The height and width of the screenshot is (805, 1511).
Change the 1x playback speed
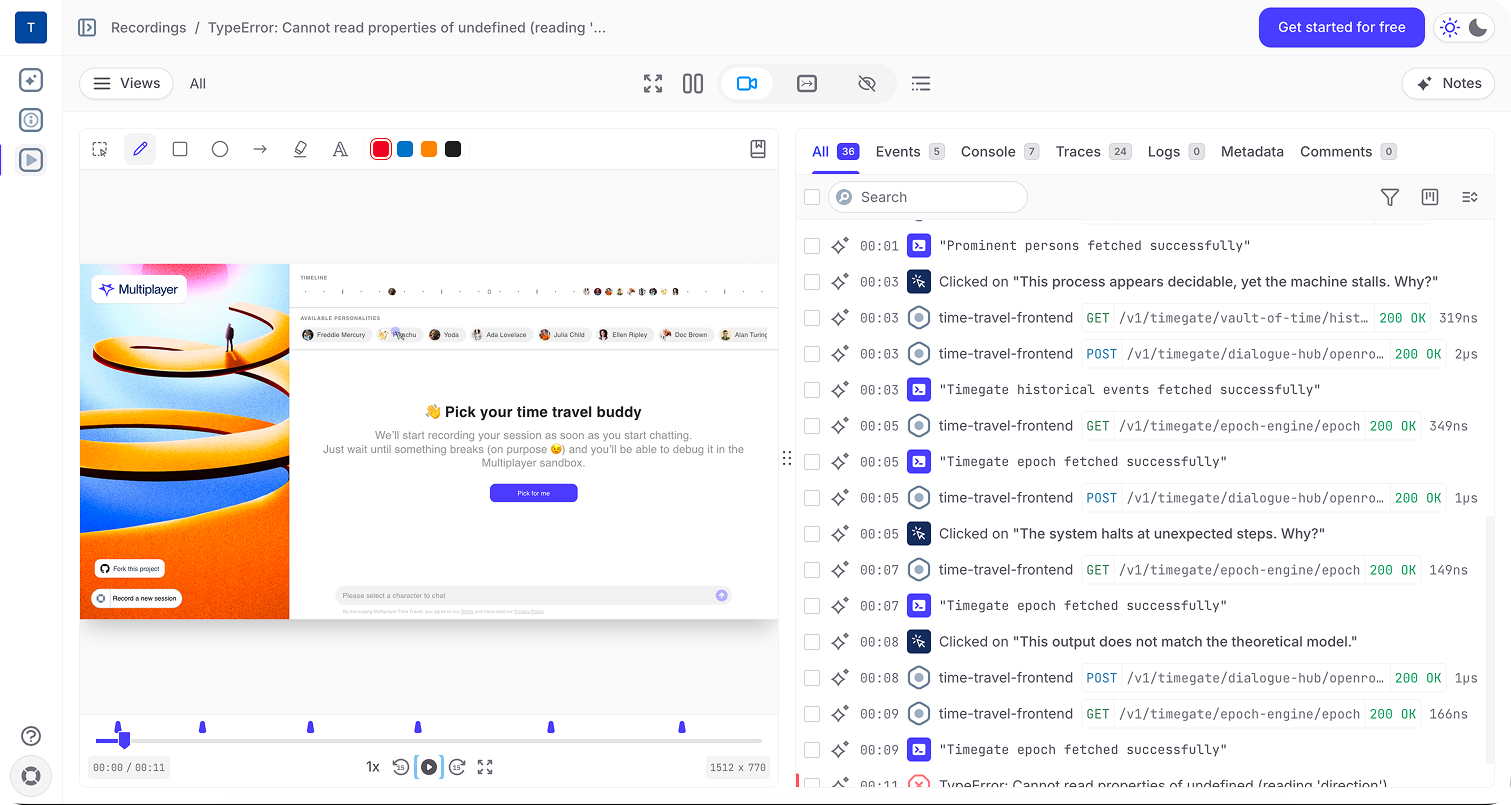tap(372, 767)
